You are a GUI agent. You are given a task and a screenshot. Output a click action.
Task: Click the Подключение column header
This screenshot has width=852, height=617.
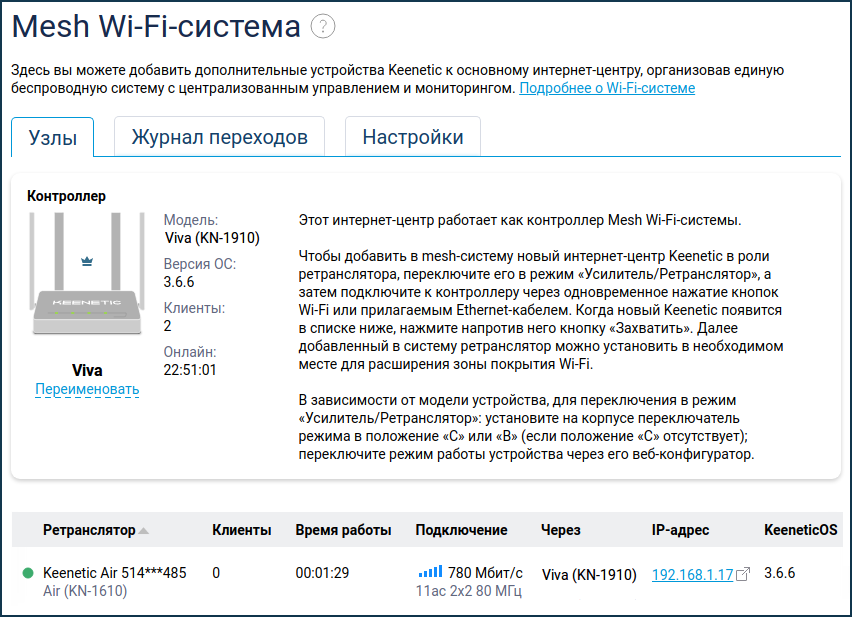click(x=461, y=530)
